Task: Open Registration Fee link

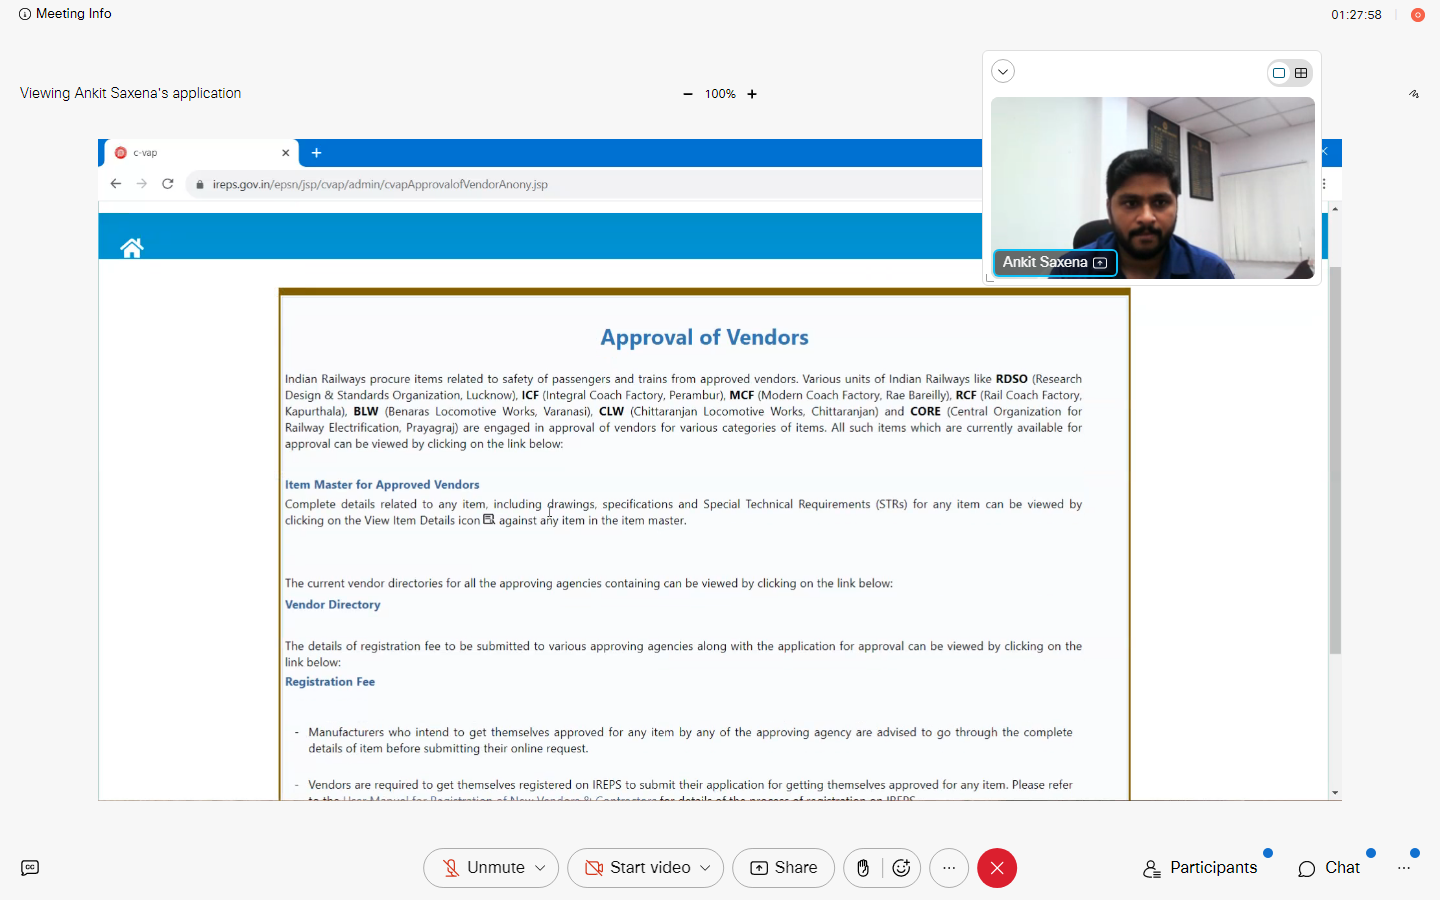Action: coord(330,682)
